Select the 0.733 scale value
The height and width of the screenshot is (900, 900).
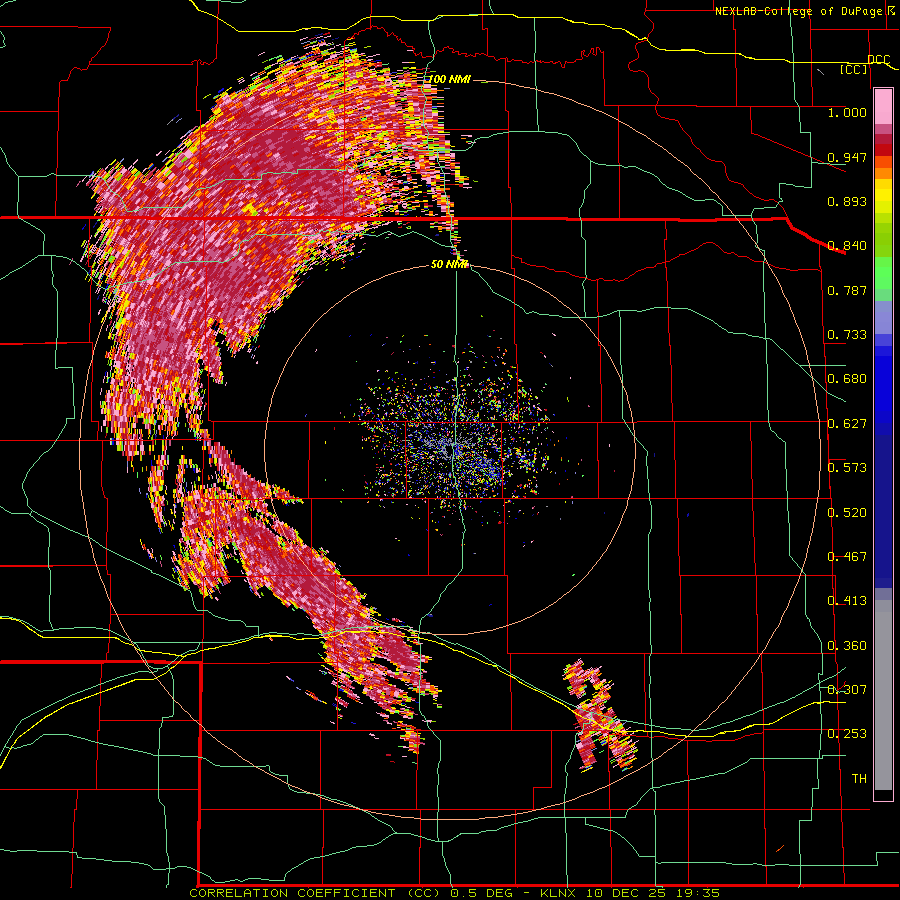click(x=847, y=335)
